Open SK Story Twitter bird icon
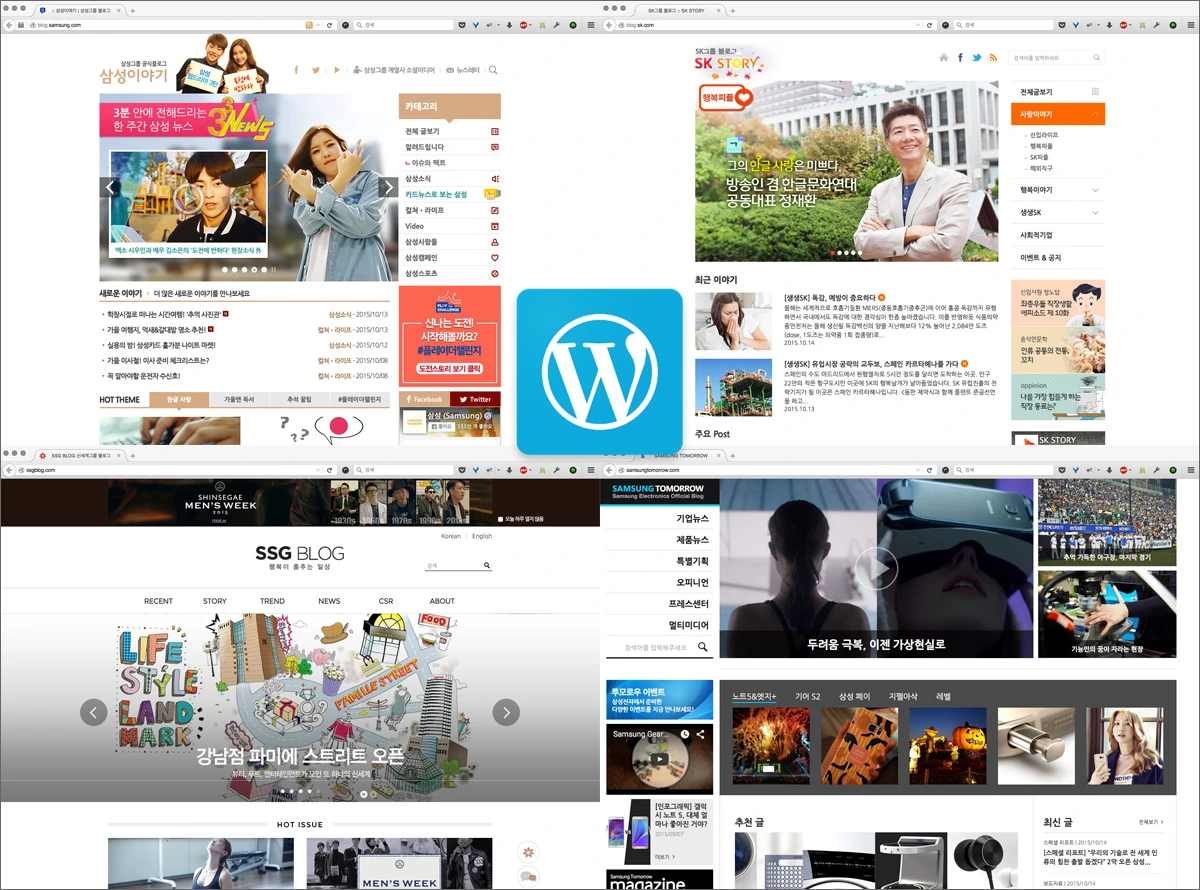 point(977,58)
